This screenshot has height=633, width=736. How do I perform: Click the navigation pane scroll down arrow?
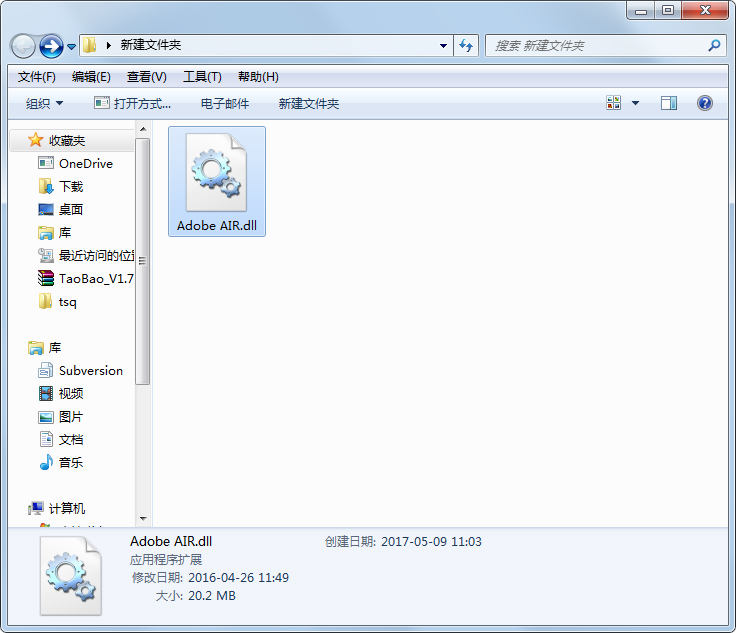coord(143,519)
